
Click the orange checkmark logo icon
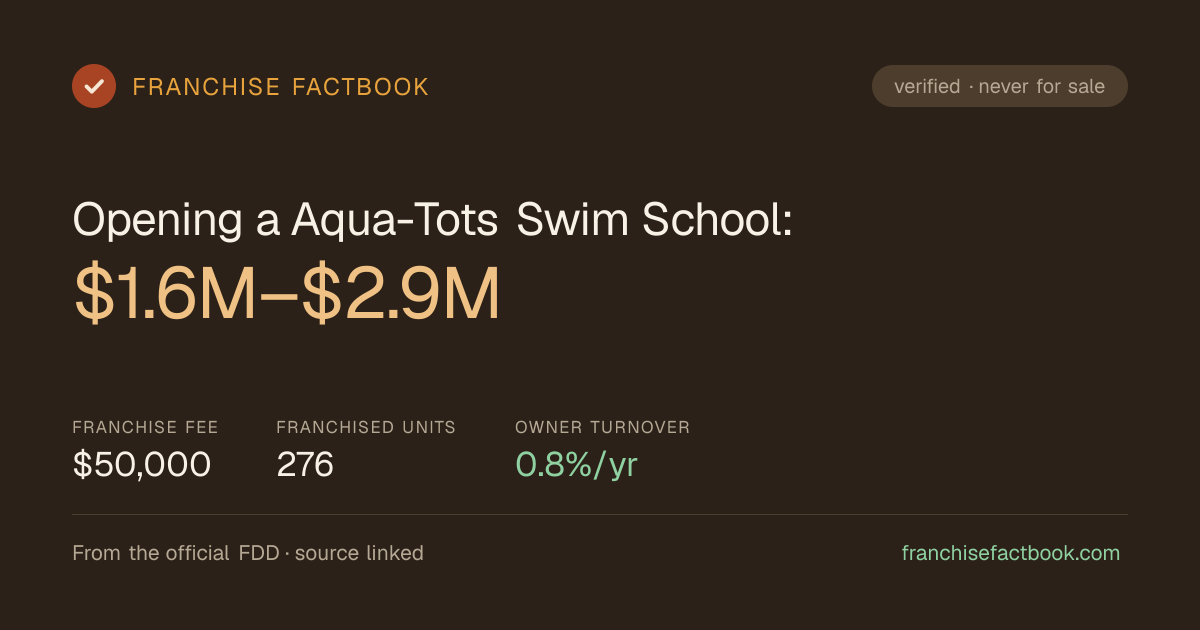click(x=94, y=86)
